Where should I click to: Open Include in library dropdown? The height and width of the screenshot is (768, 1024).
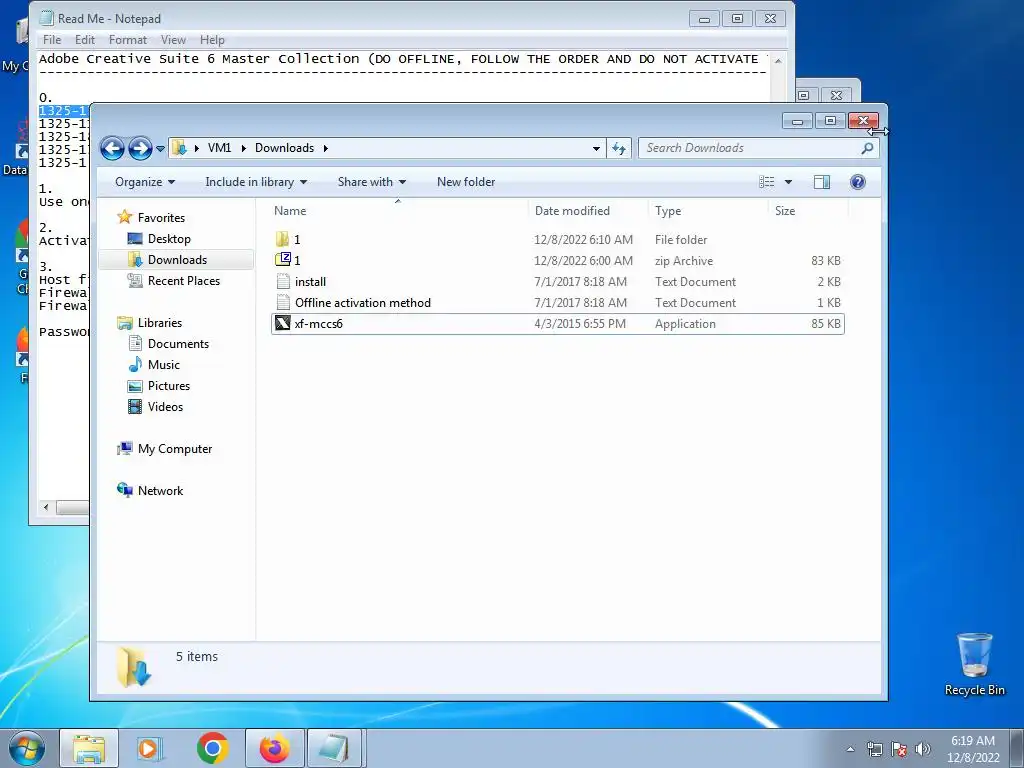256,182
